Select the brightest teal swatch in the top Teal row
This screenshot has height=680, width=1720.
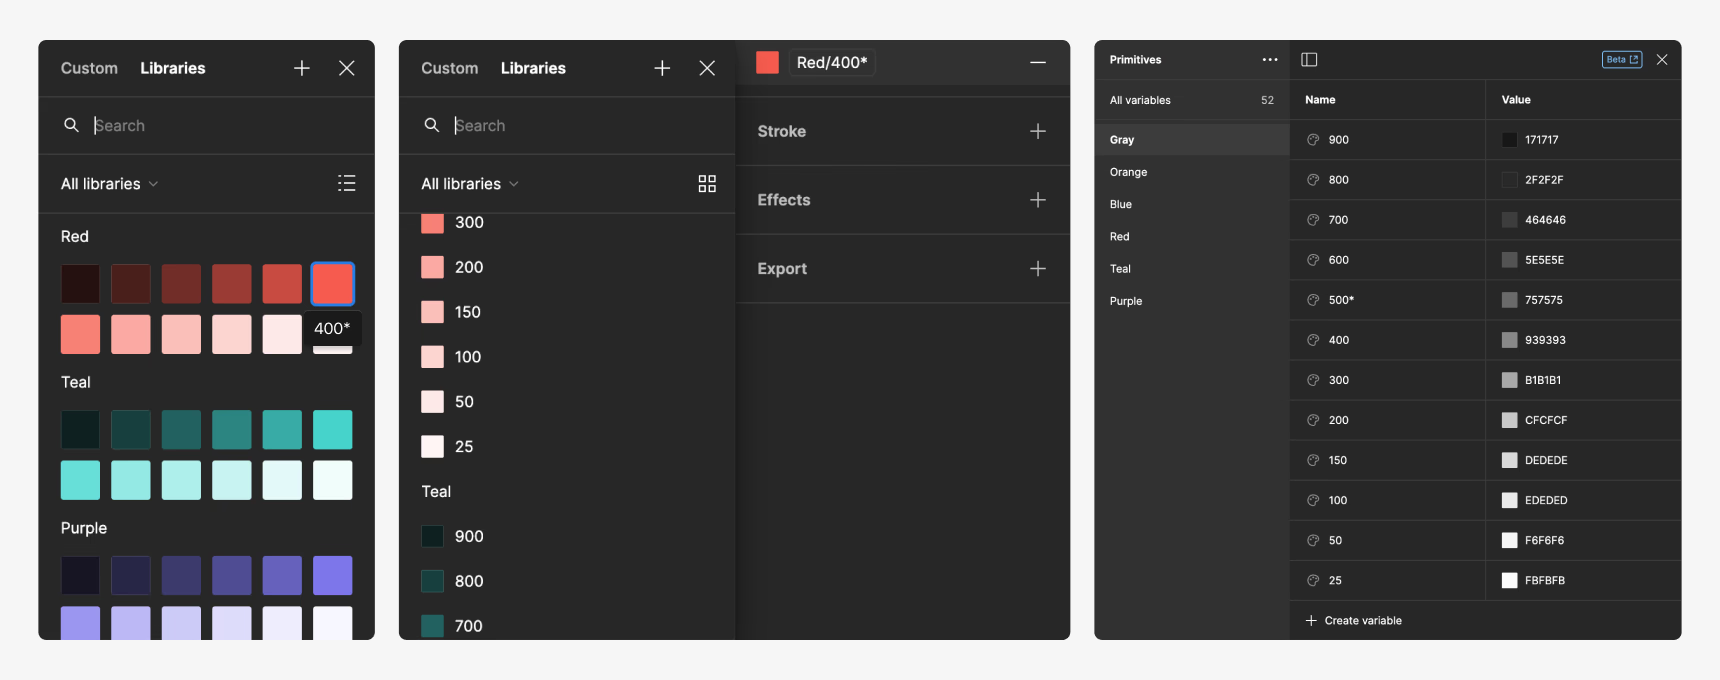(332, 430)
